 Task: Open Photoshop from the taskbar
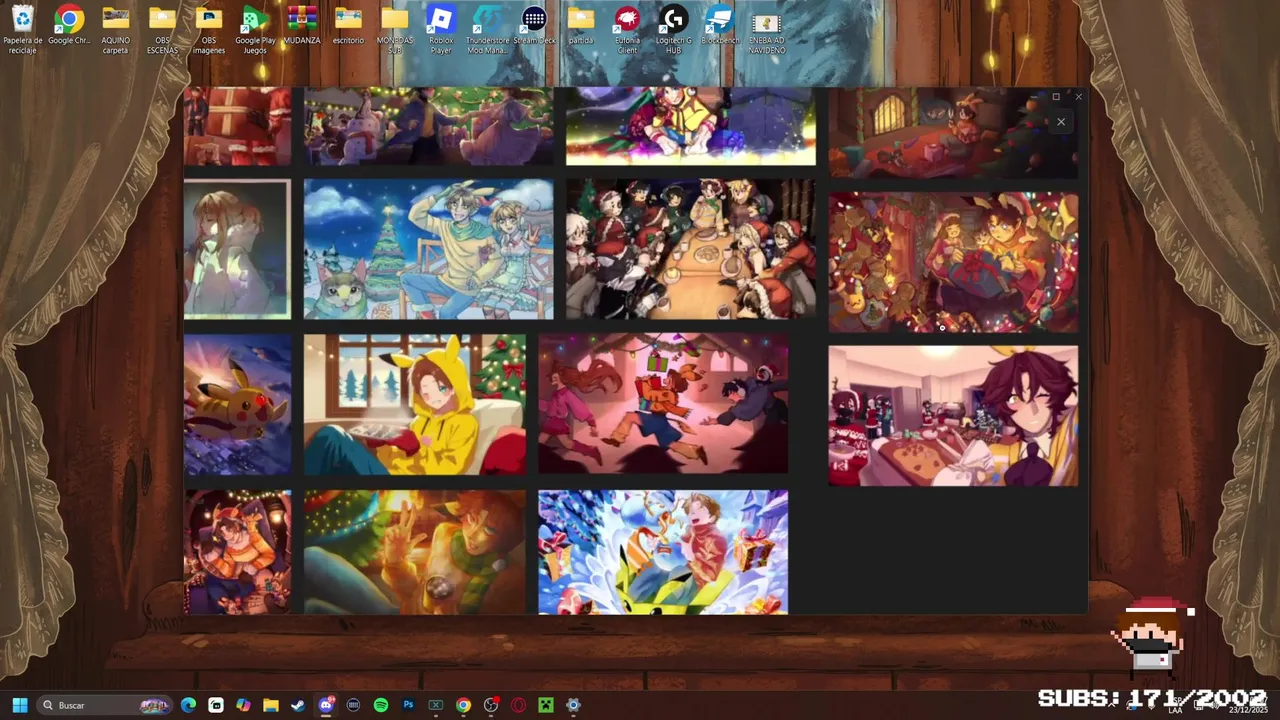pos(408,705)
